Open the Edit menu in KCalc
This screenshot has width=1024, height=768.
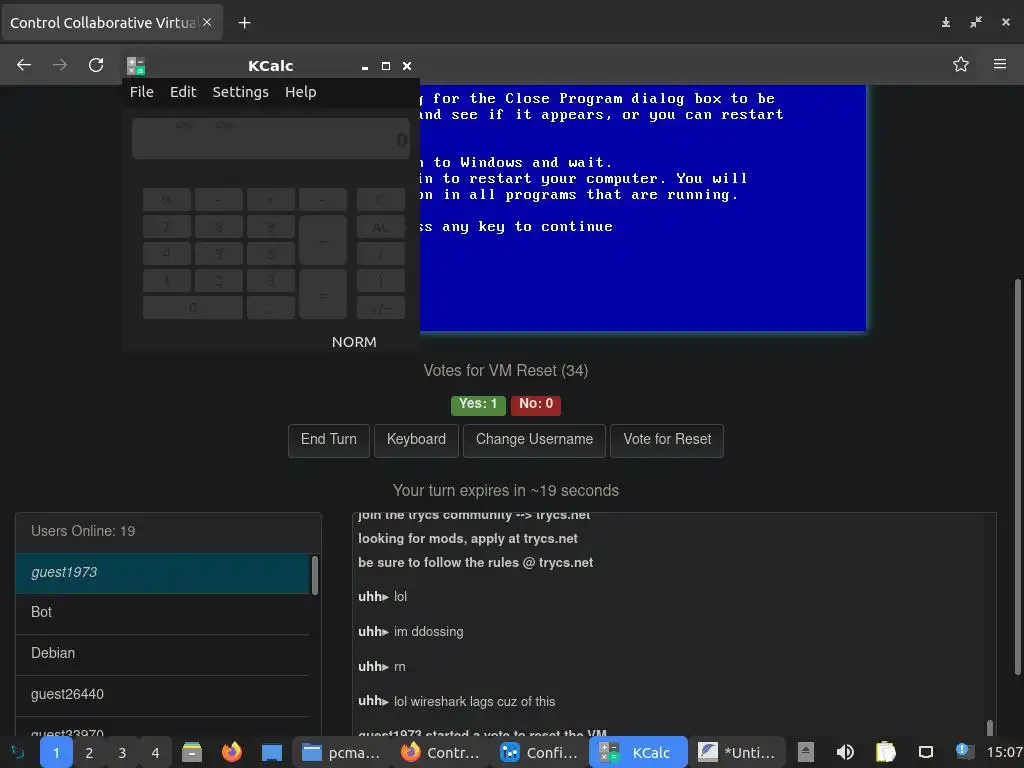click(x=183, y=92)
